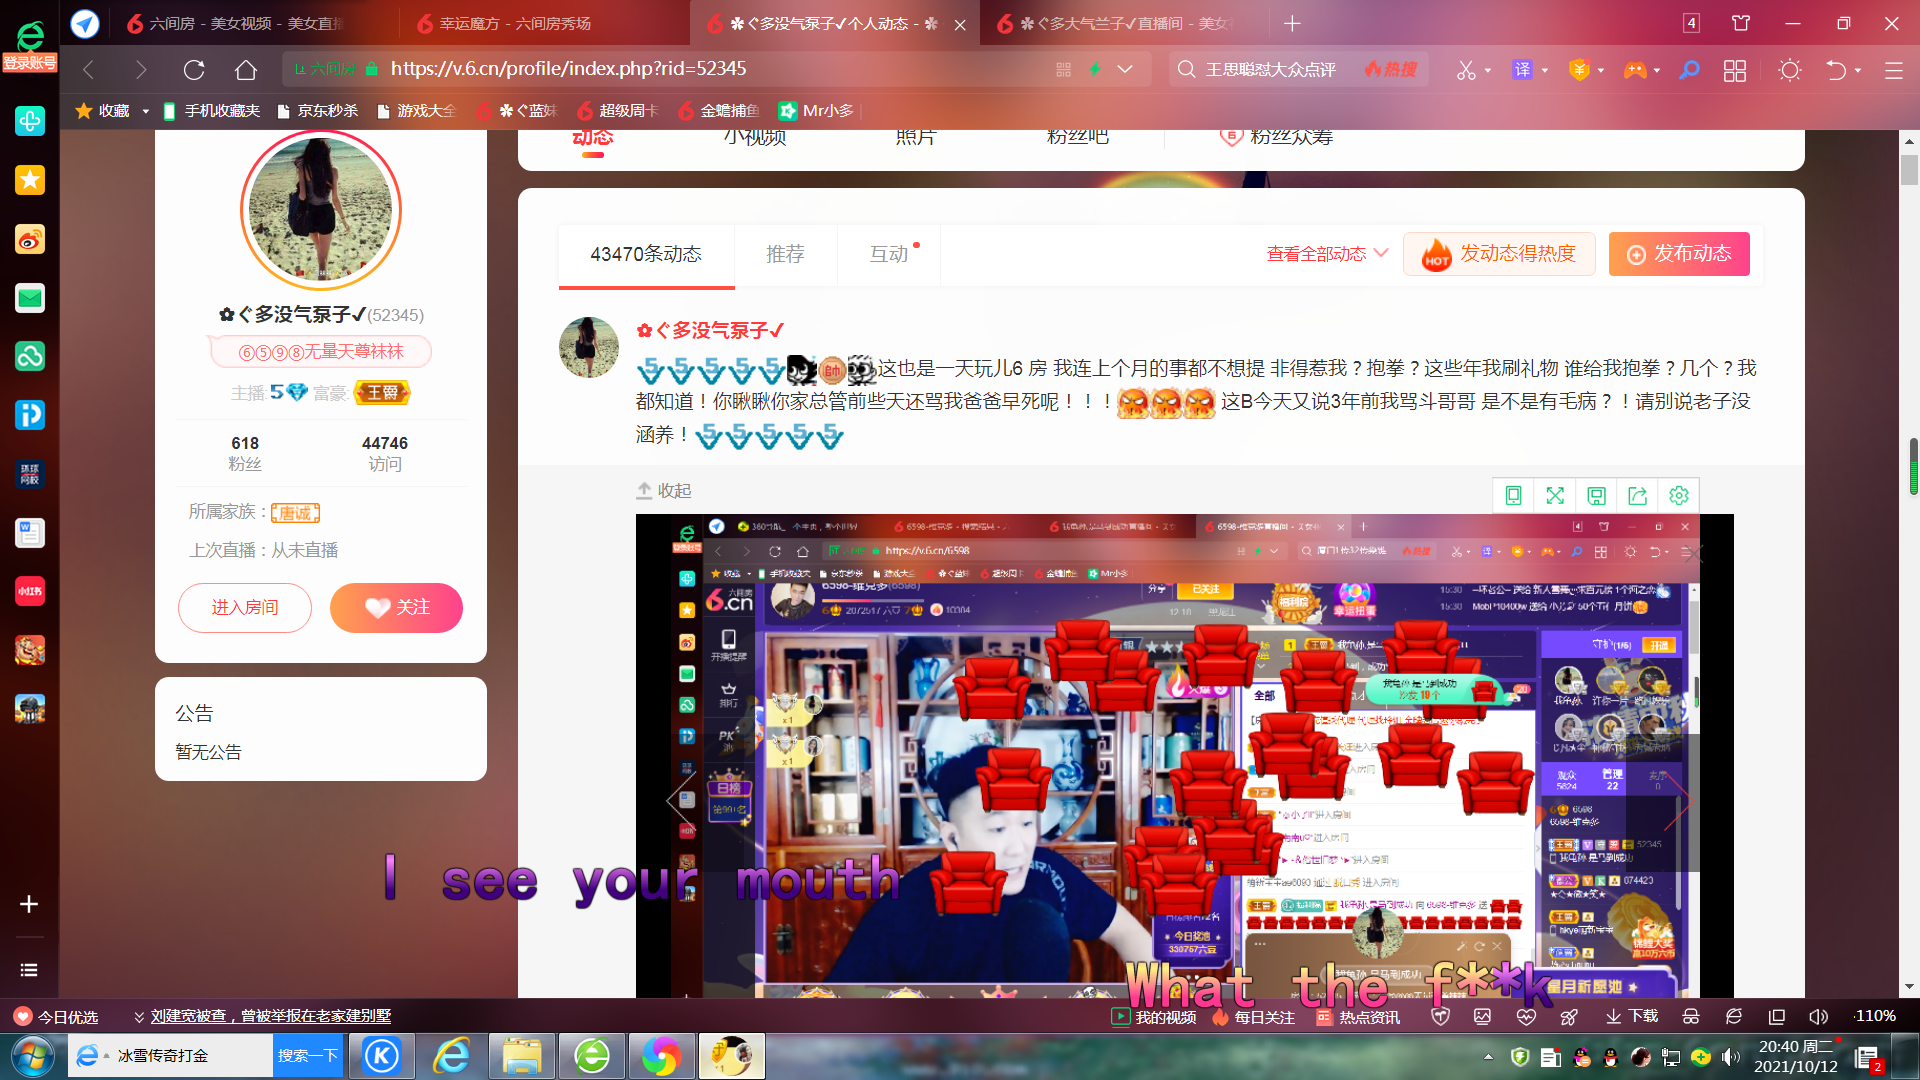This screenshot has height=1080, width=1920.
Task: Expand the 收藏 bookmarks dropdown arrow
Action: (x=145, y=111)
